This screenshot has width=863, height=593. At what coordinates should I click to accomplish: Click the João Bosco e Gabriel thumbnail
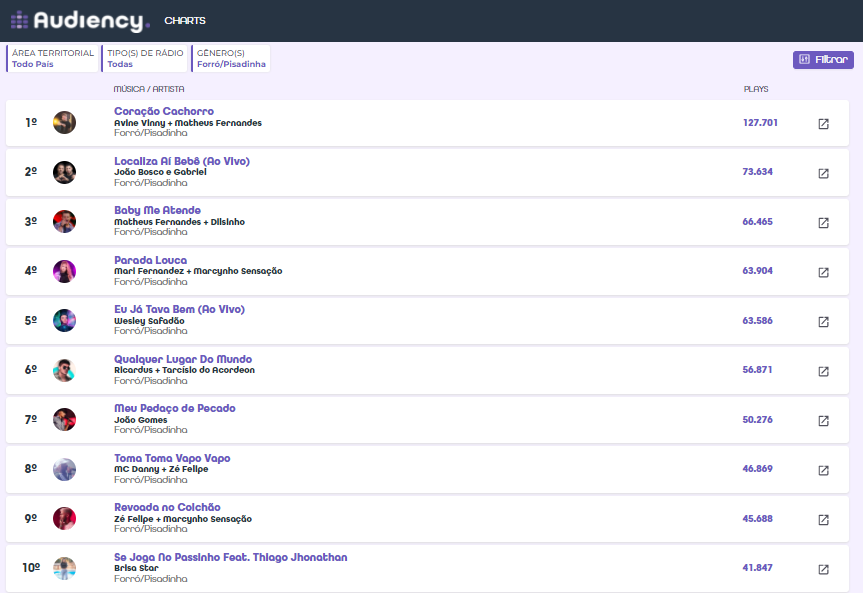pos(64,172)
